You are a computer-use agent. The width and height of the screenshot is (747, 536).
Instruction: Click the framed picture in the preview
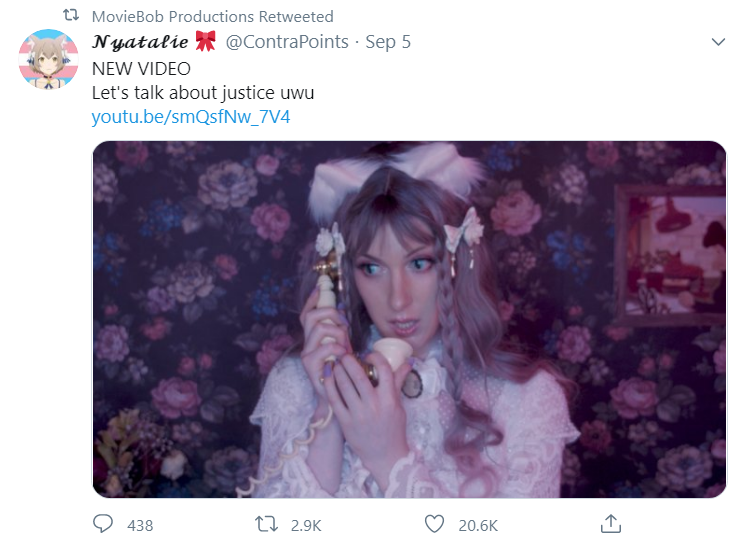671,255
